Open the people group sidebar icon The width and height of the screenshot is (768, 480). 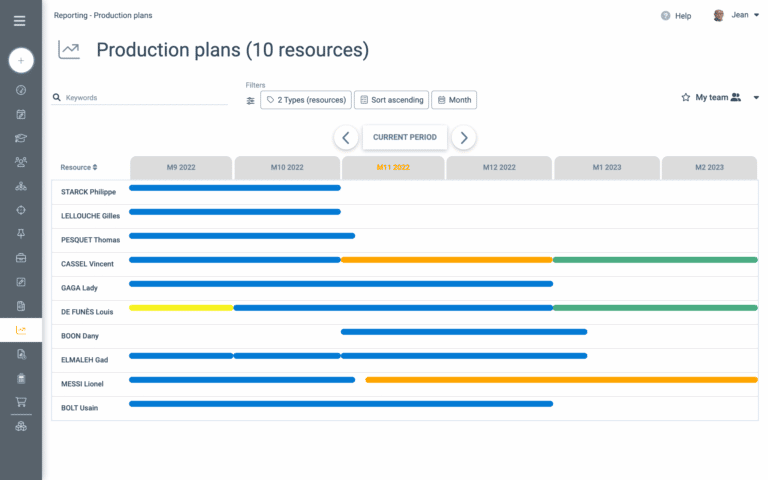coord(21,162)
